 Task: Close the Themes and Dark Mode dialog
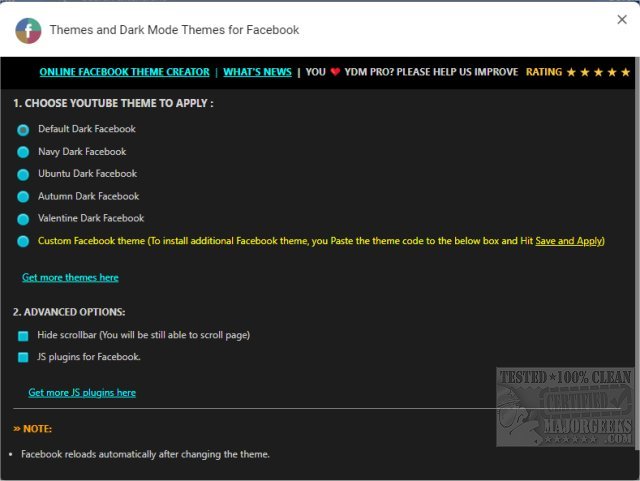(622, 20)
